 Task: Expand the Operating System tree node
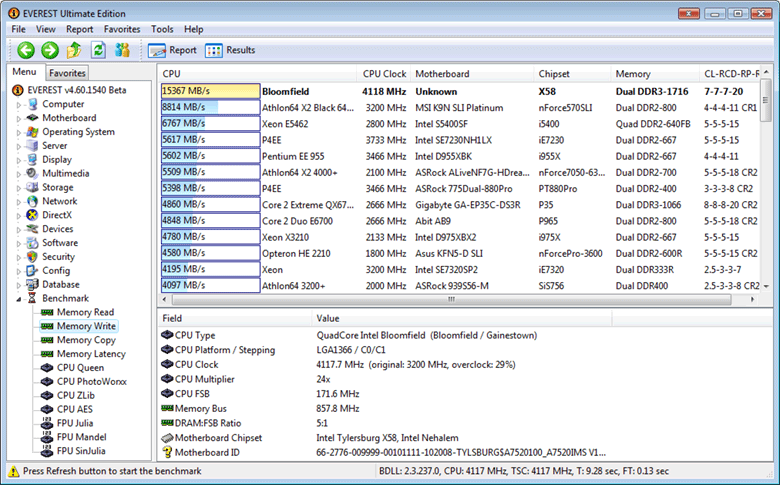pos(19,133)
